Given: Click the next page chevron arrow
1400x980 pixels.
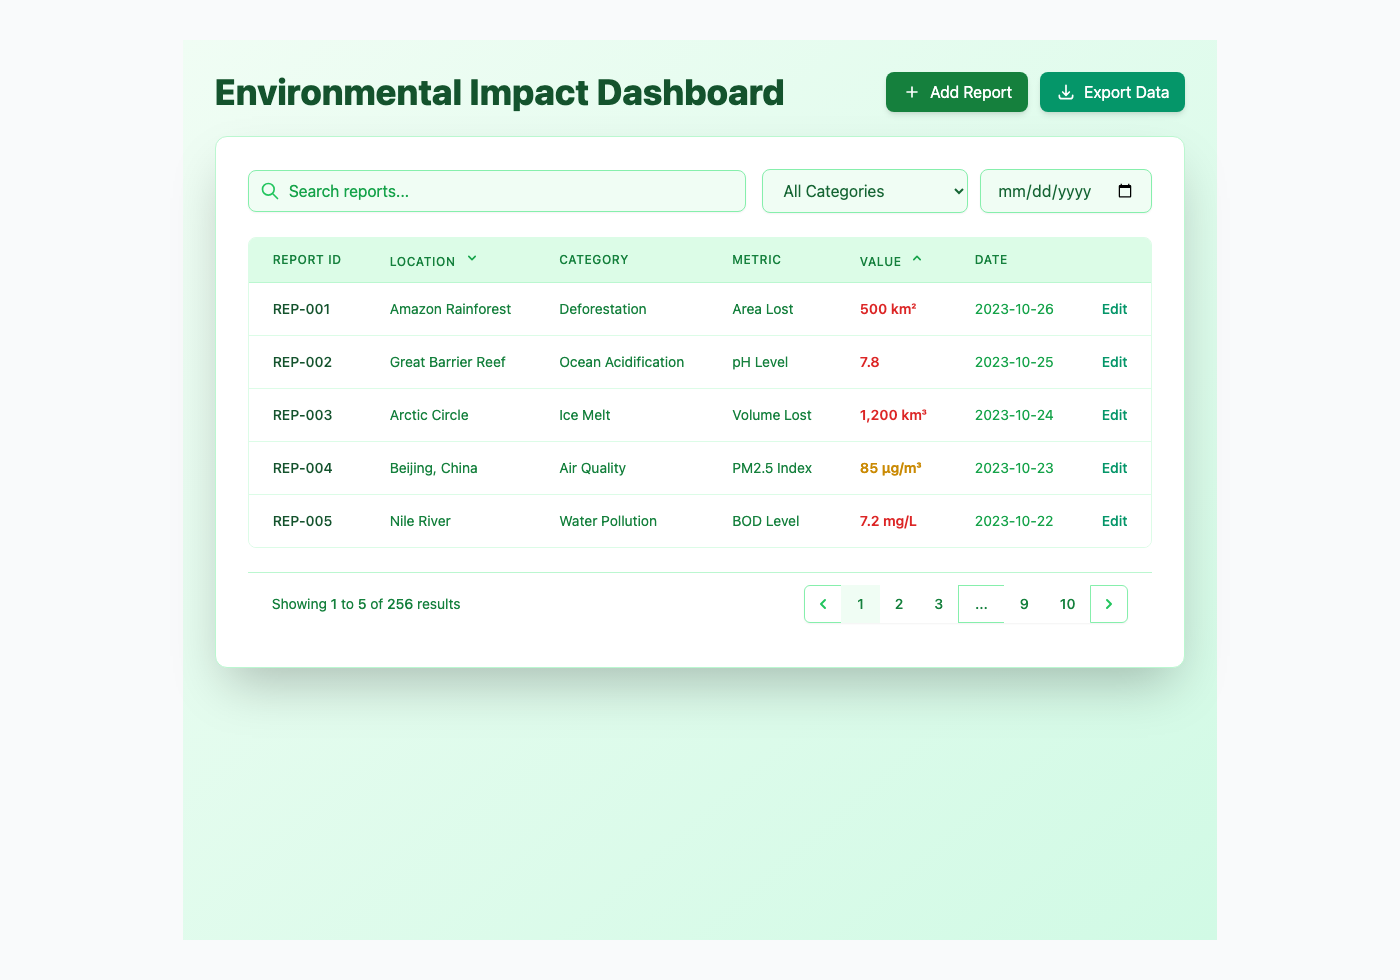Looking at the screenshot, I should tap(1108, 604).
